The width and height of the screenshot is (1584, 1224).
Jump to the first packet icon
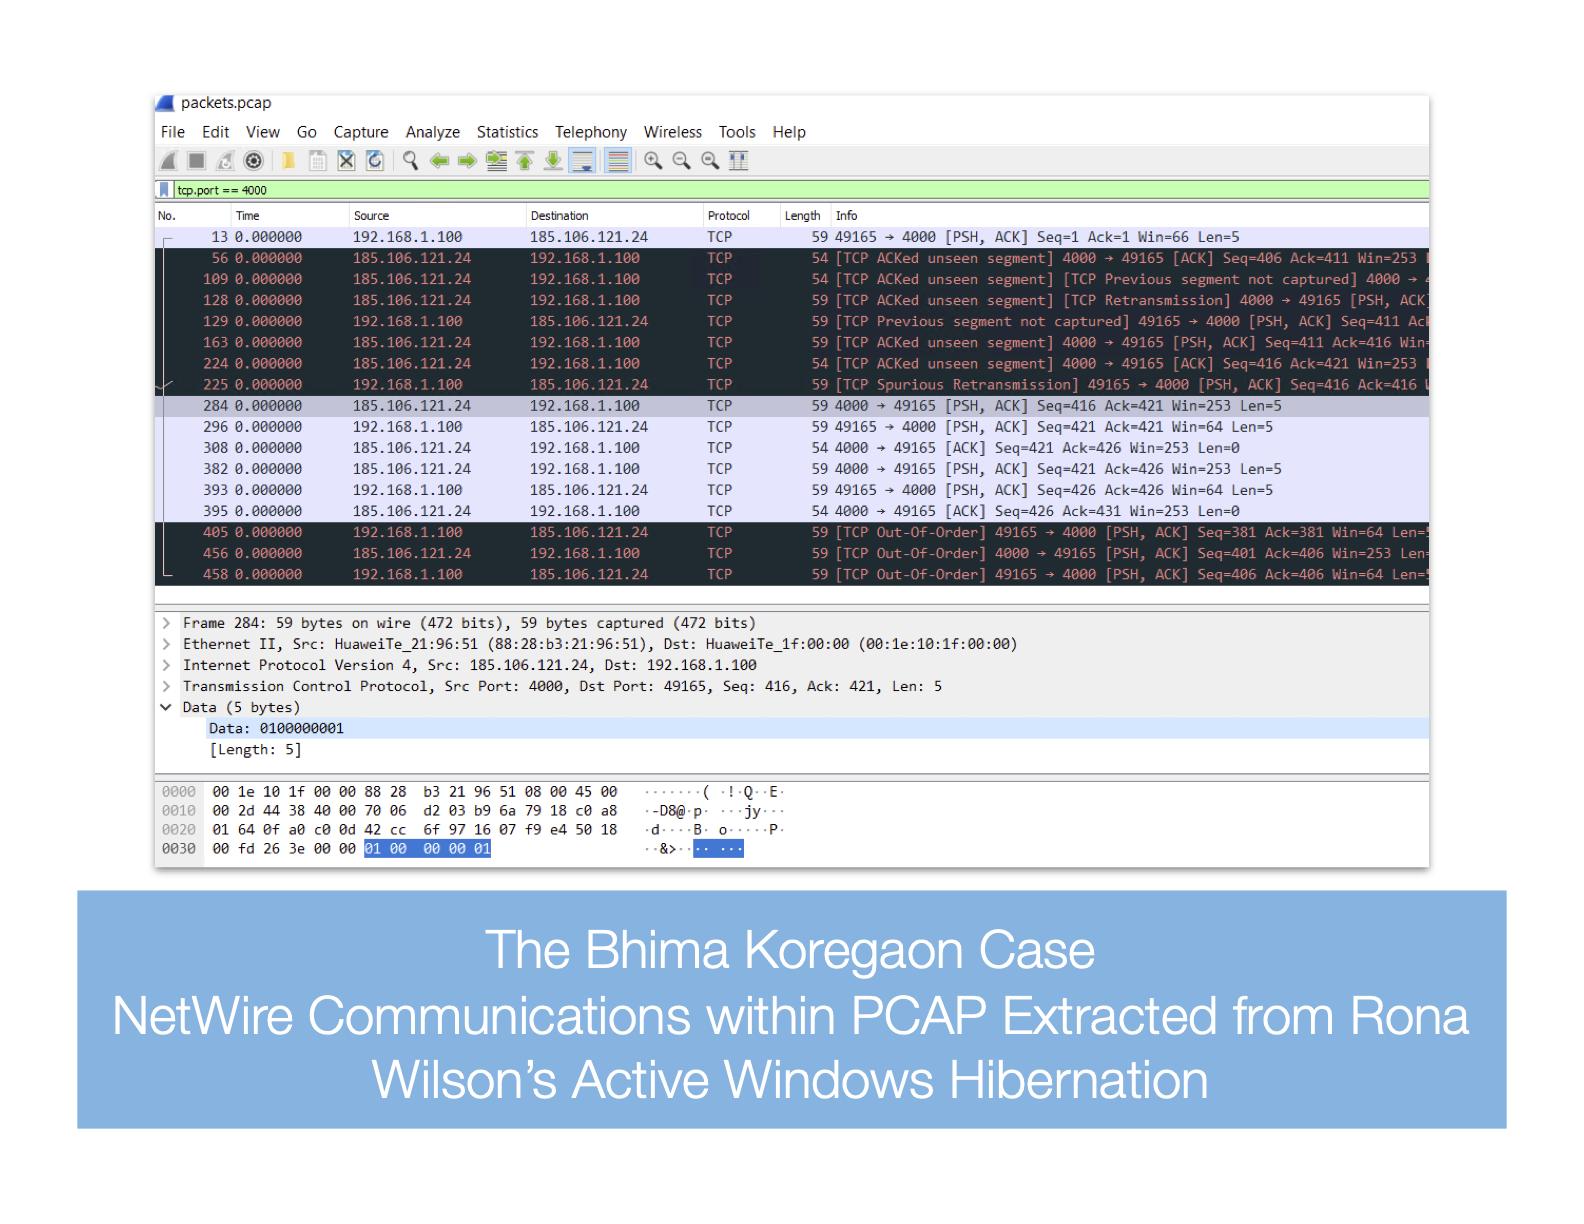coord(525,161)
